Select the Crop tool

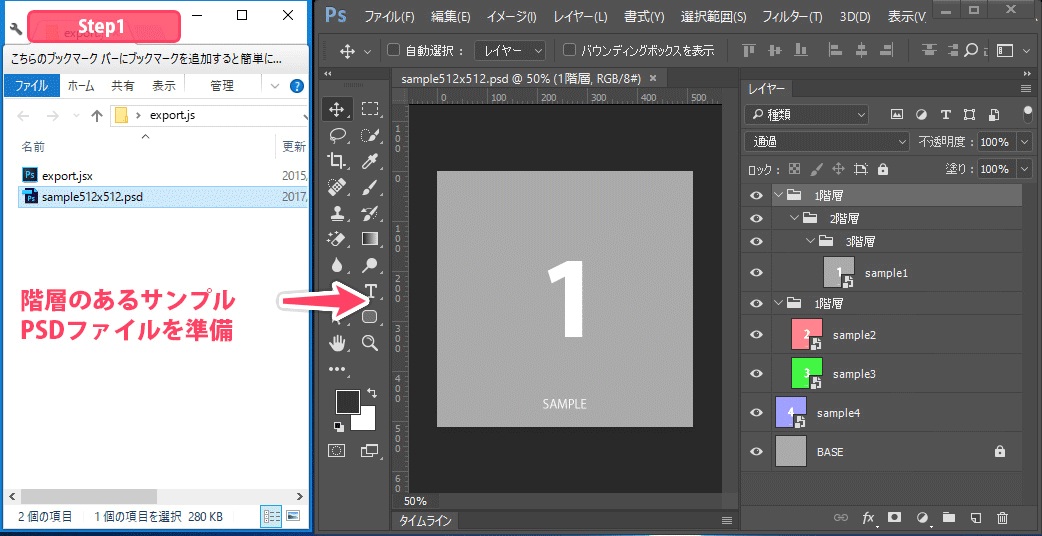tap(337, 161)
